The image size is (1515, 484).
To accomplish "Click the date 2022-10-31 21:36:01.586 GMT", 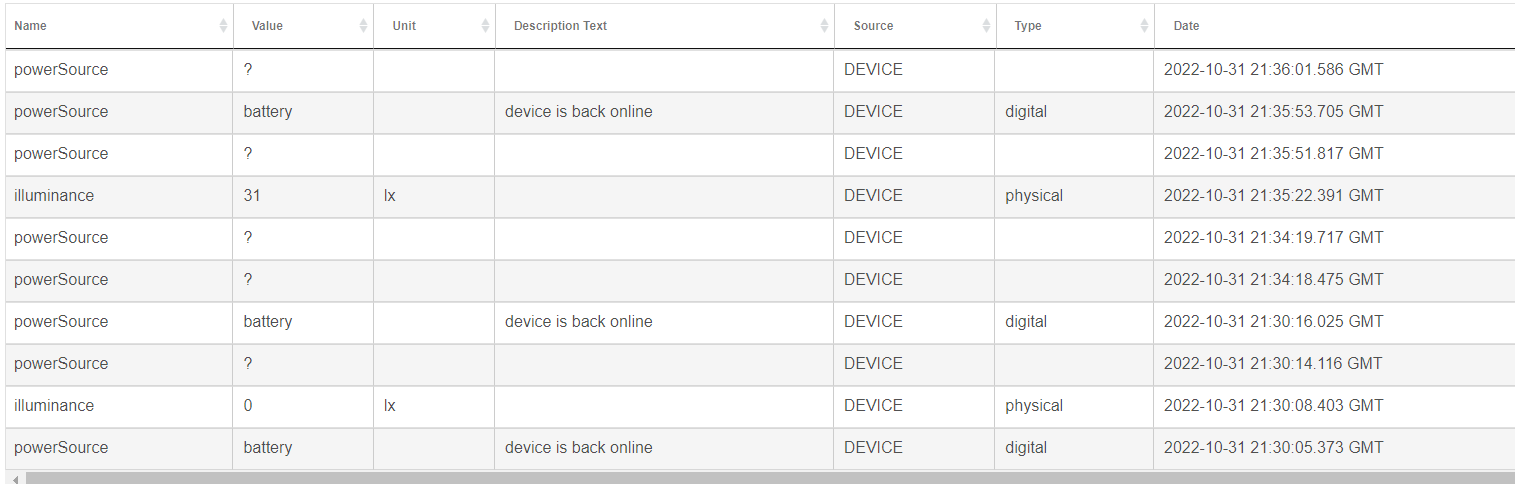I will tap(1273, 70).
